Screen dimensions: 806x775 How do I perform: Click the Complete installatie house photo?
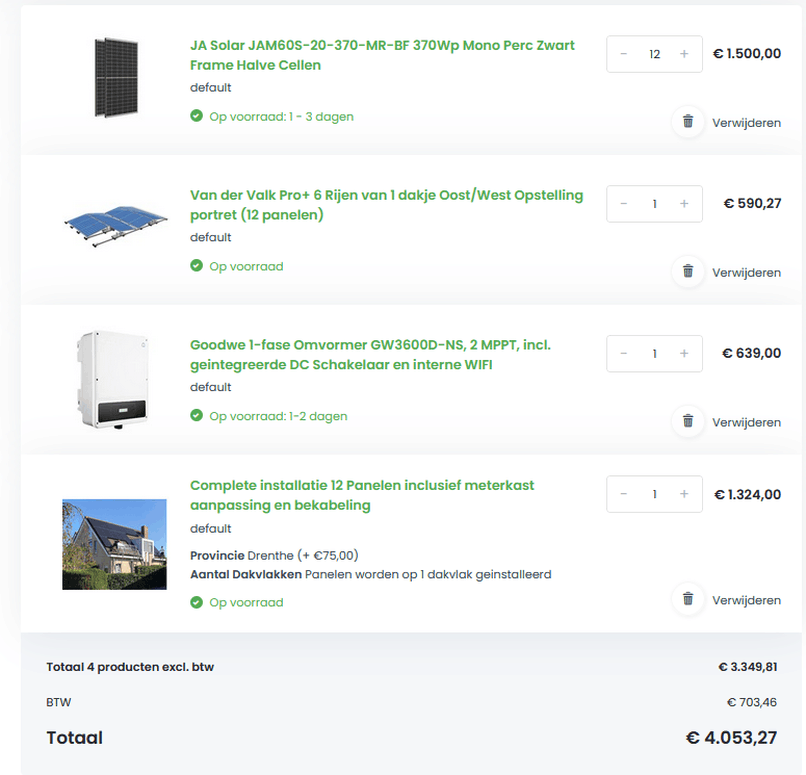pos(114,544)
